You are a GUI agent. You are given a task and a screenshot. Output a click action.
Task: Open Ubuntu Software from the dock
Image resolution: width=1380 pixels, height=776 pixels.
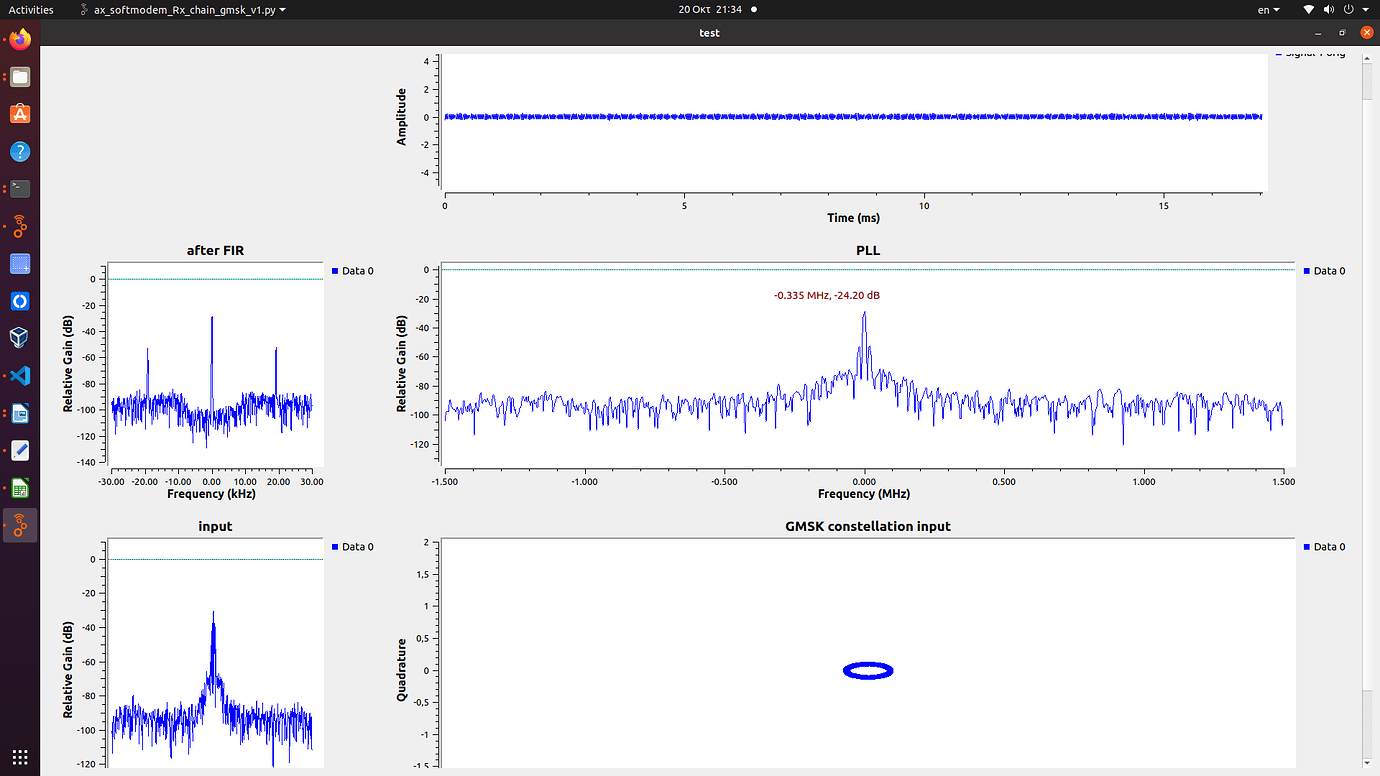[19, 113]
